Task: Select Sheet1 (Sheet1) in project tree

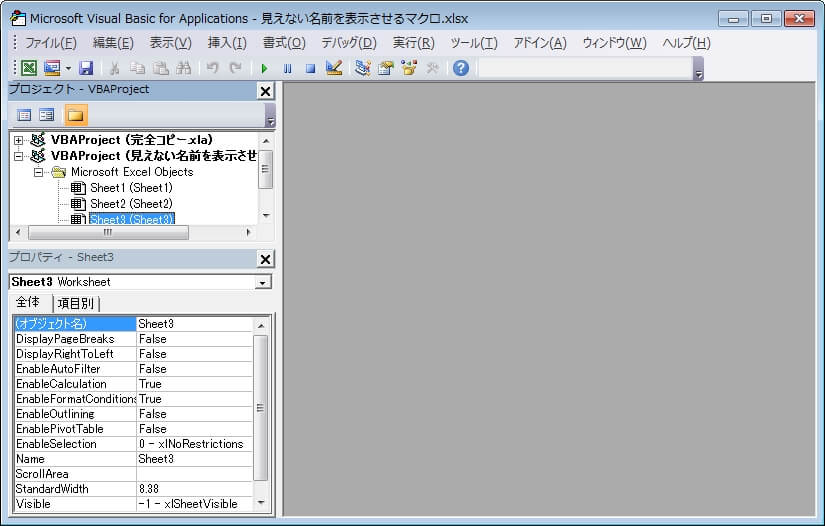Action: coord(131,188)
